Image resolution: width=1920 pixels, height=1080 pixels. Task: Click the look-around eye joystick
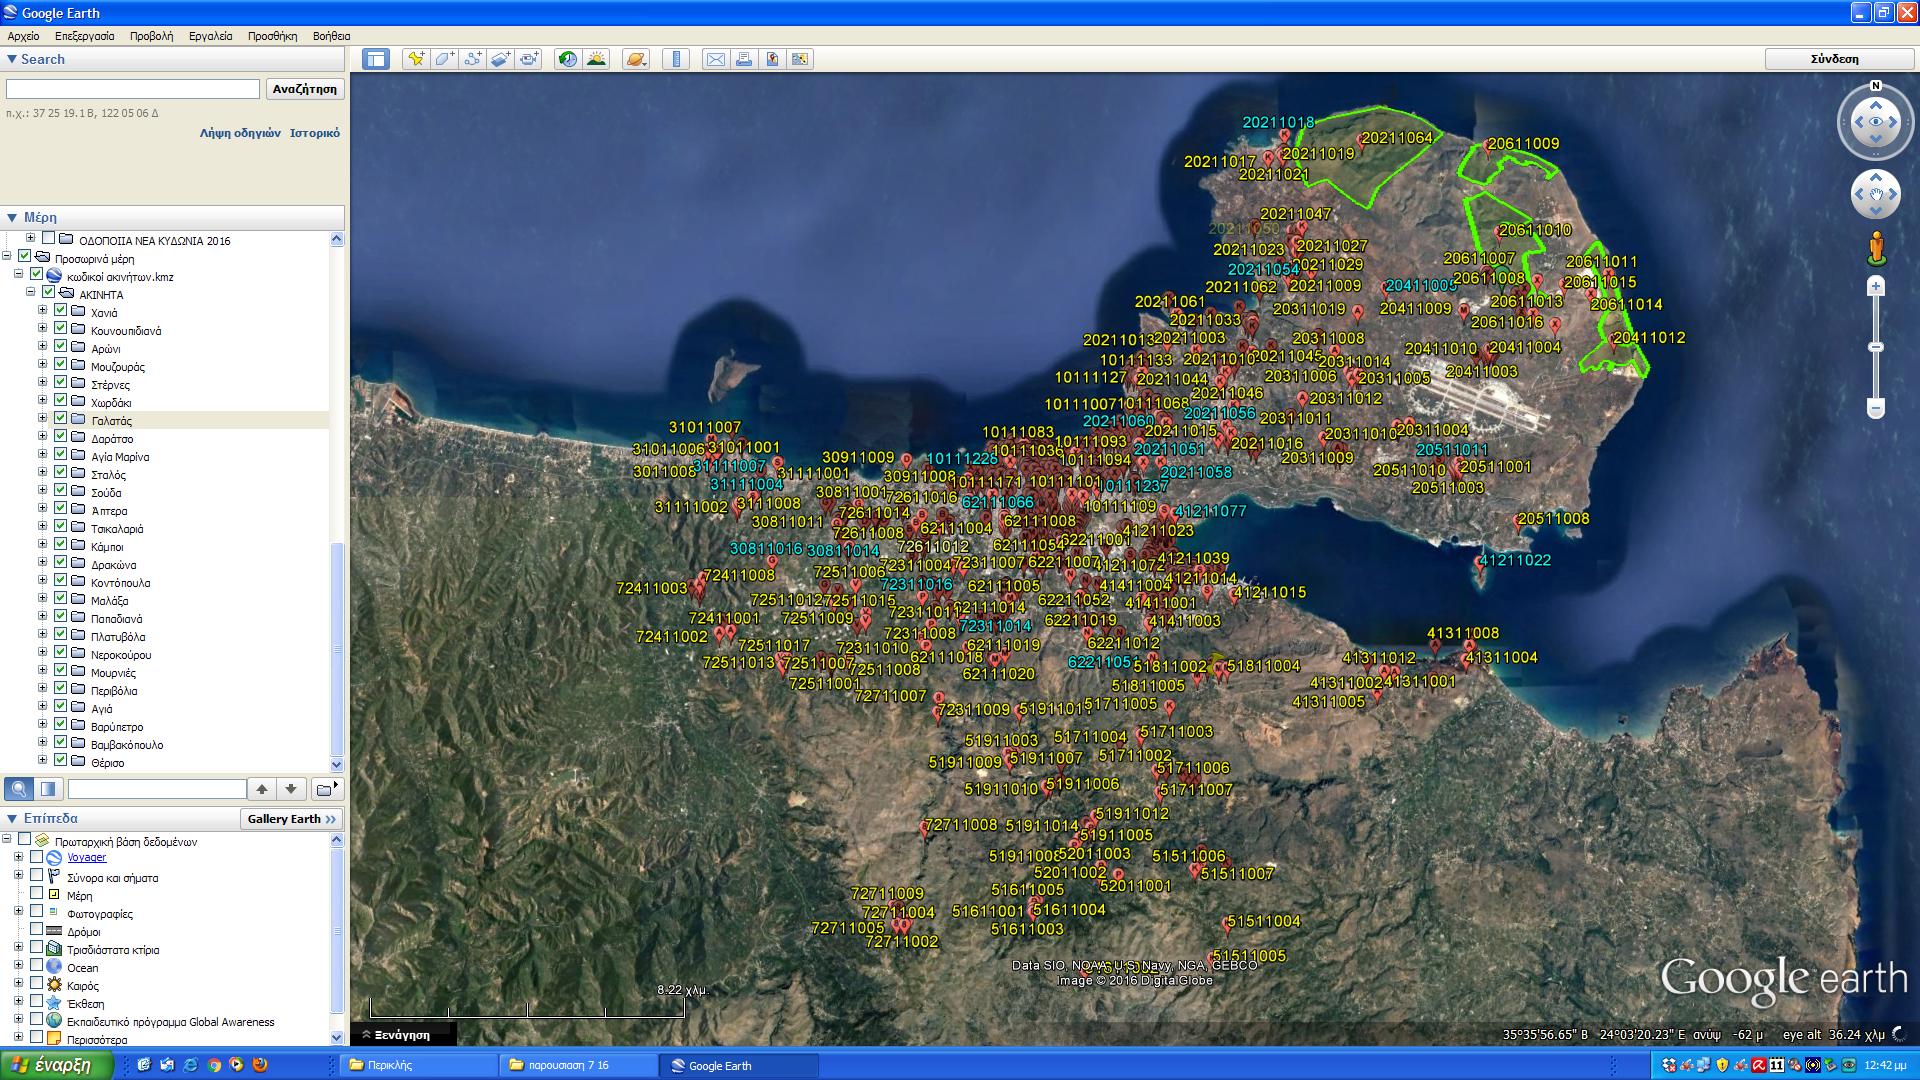click(x=1876, y=122)
